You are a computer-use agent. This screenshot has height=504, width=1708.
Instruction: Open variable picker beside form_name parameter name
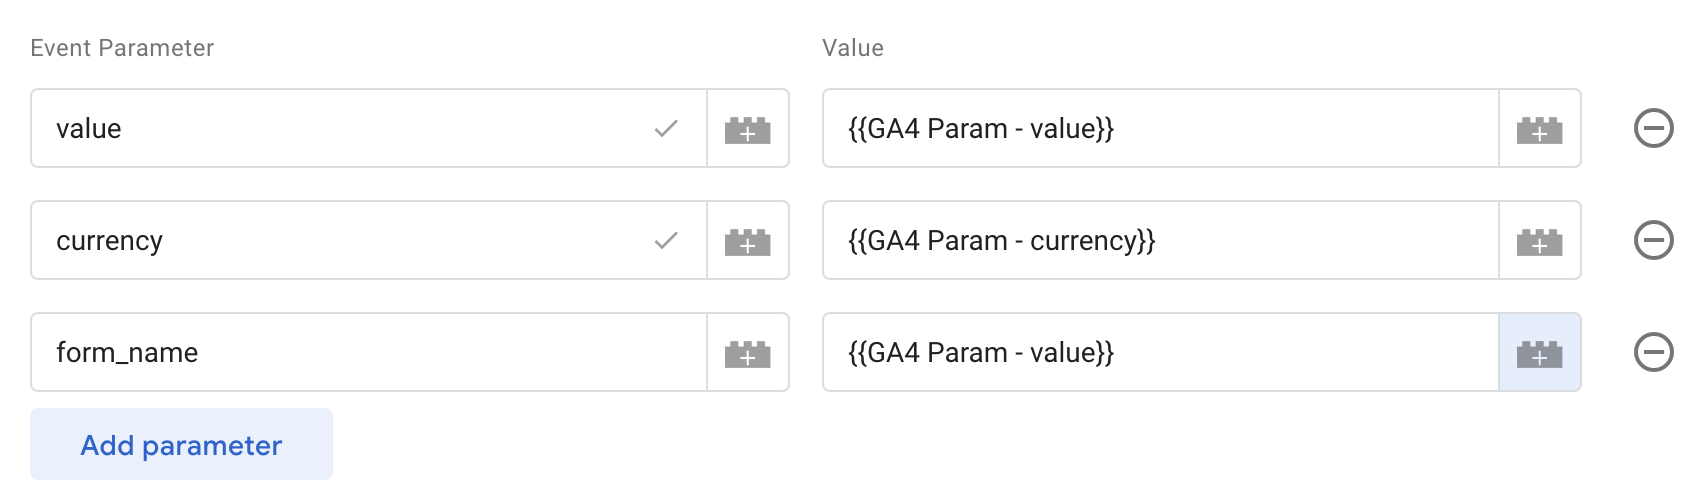747,353
